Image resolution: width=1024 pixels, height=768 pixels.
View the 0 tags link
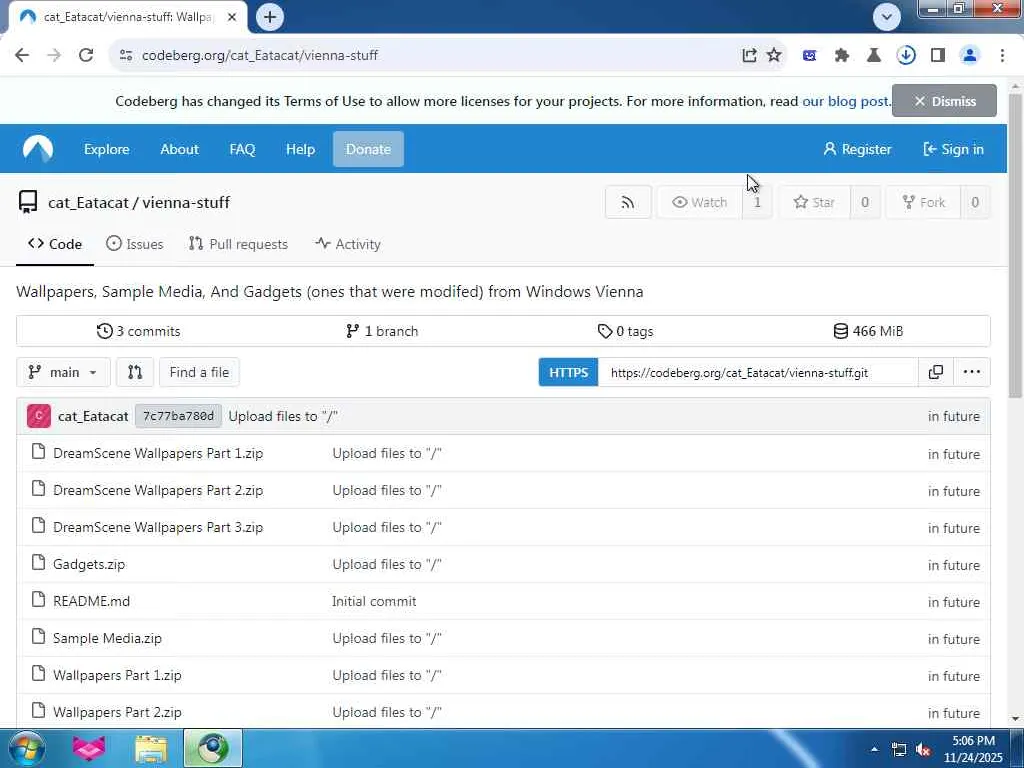625,331
